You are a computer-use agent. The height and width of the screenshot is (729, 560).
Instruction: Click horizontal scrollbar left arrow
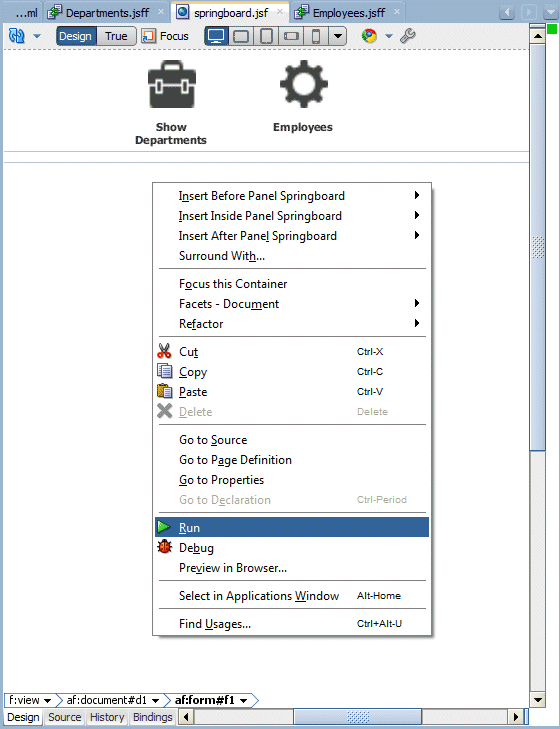pyautogui.click(x=186, y=716)
